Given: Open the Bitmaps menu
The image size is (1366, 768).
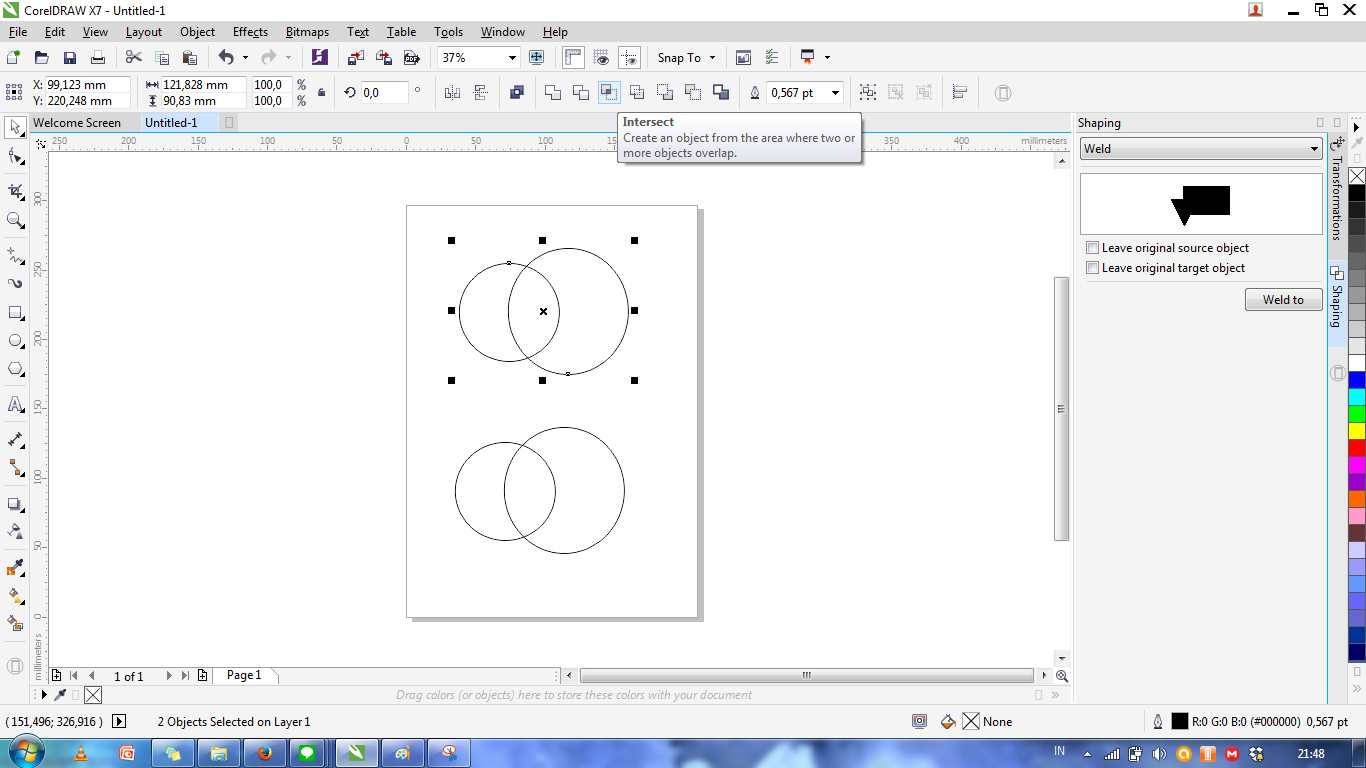Looking at the screenshot, I should pyautogui.click(x=307, y=31).
